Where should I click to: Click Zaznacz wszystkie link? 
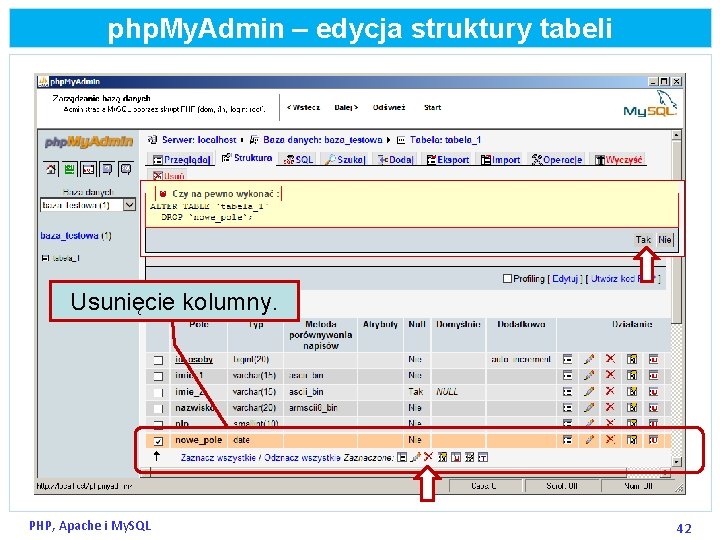coord(218,458)
